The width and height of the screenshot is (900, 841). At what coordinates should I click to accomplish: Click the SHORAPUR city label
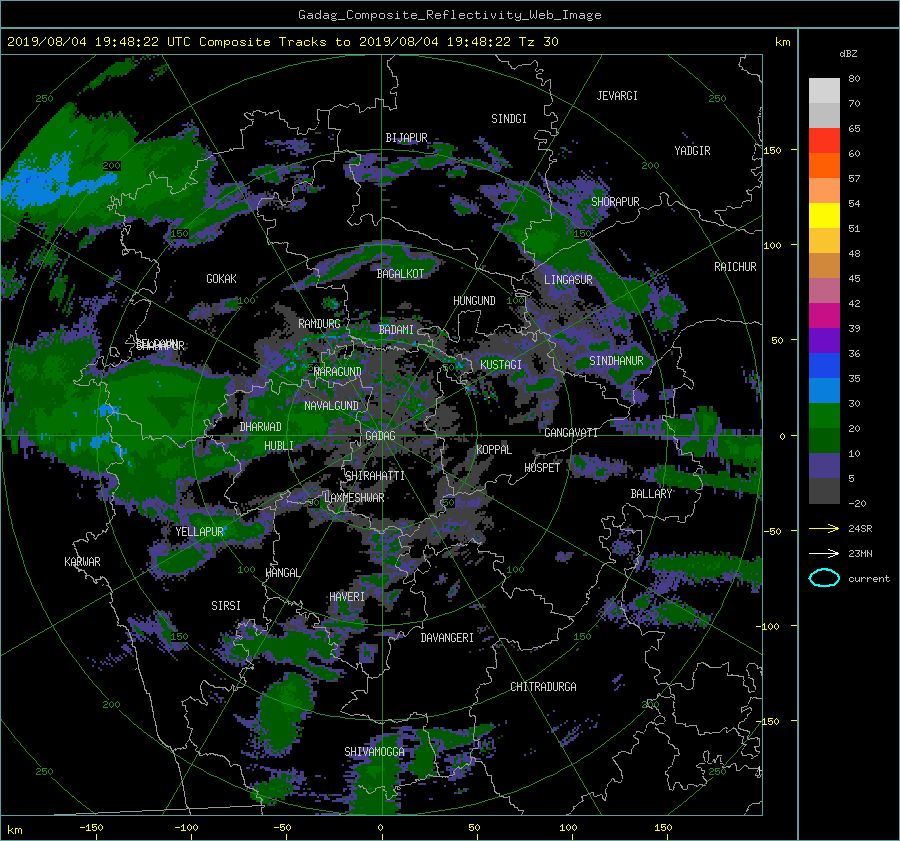(x=615, y=202)
